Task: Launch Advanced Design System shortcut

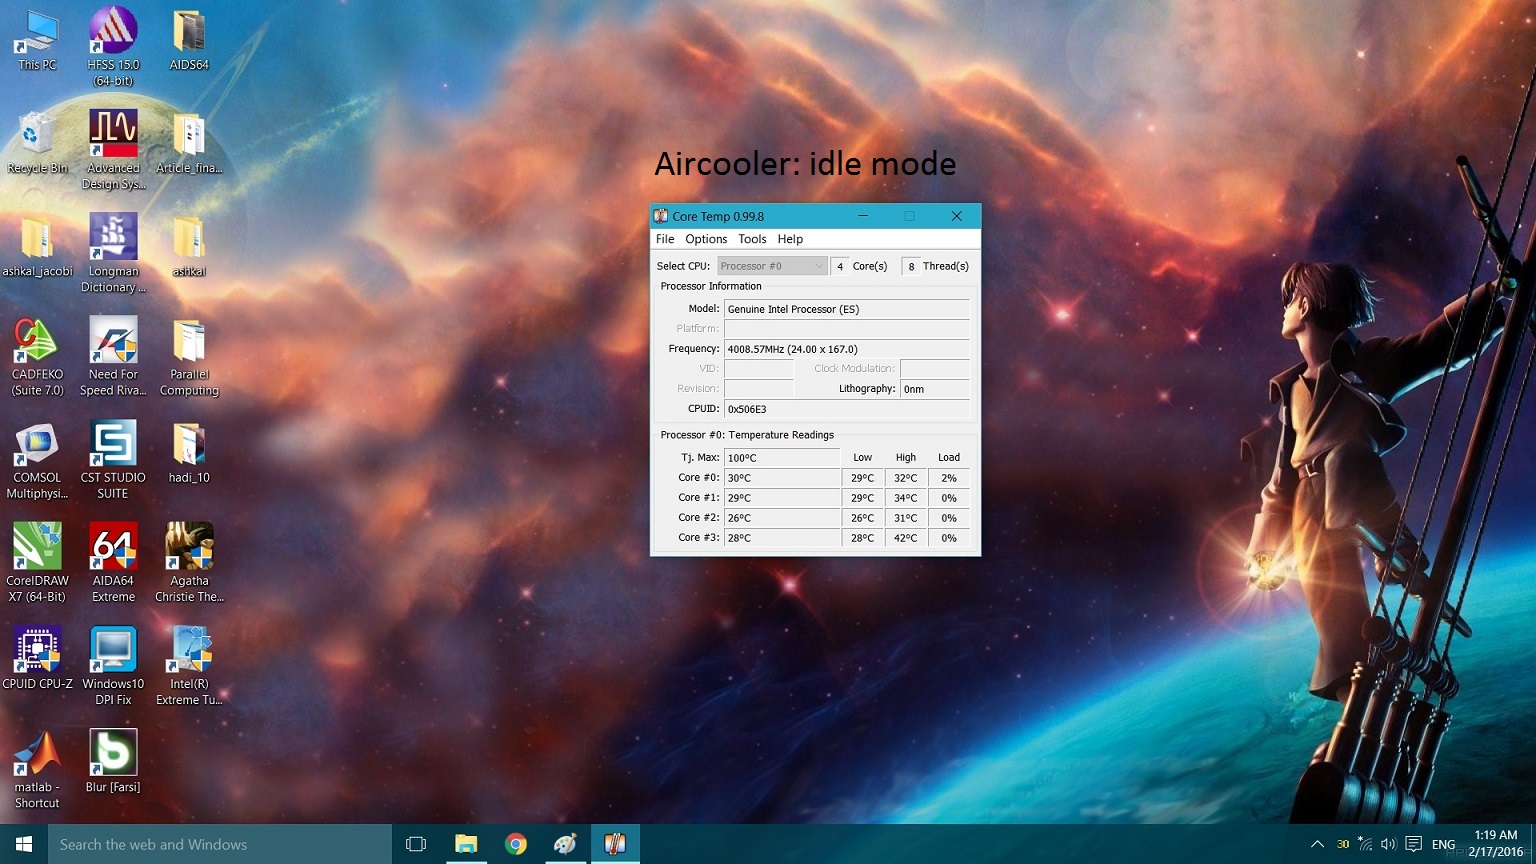Action: click(113, 149)
